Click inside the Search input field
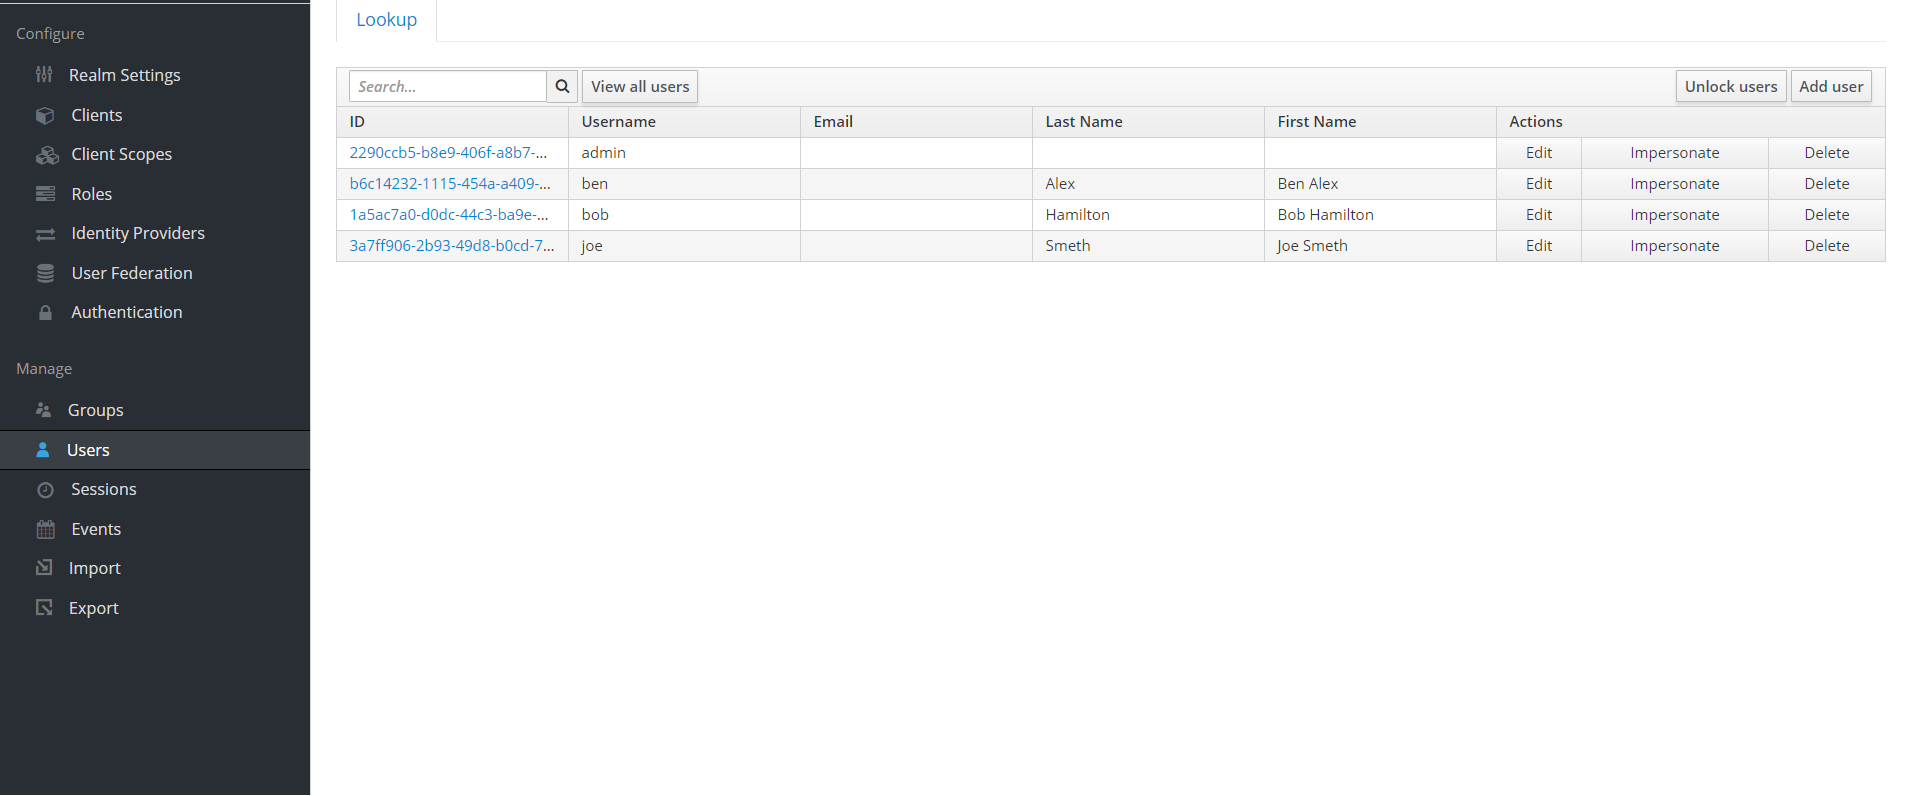Image resolution: width=1910 pixels, height=796 pixels. click(447, 86)
